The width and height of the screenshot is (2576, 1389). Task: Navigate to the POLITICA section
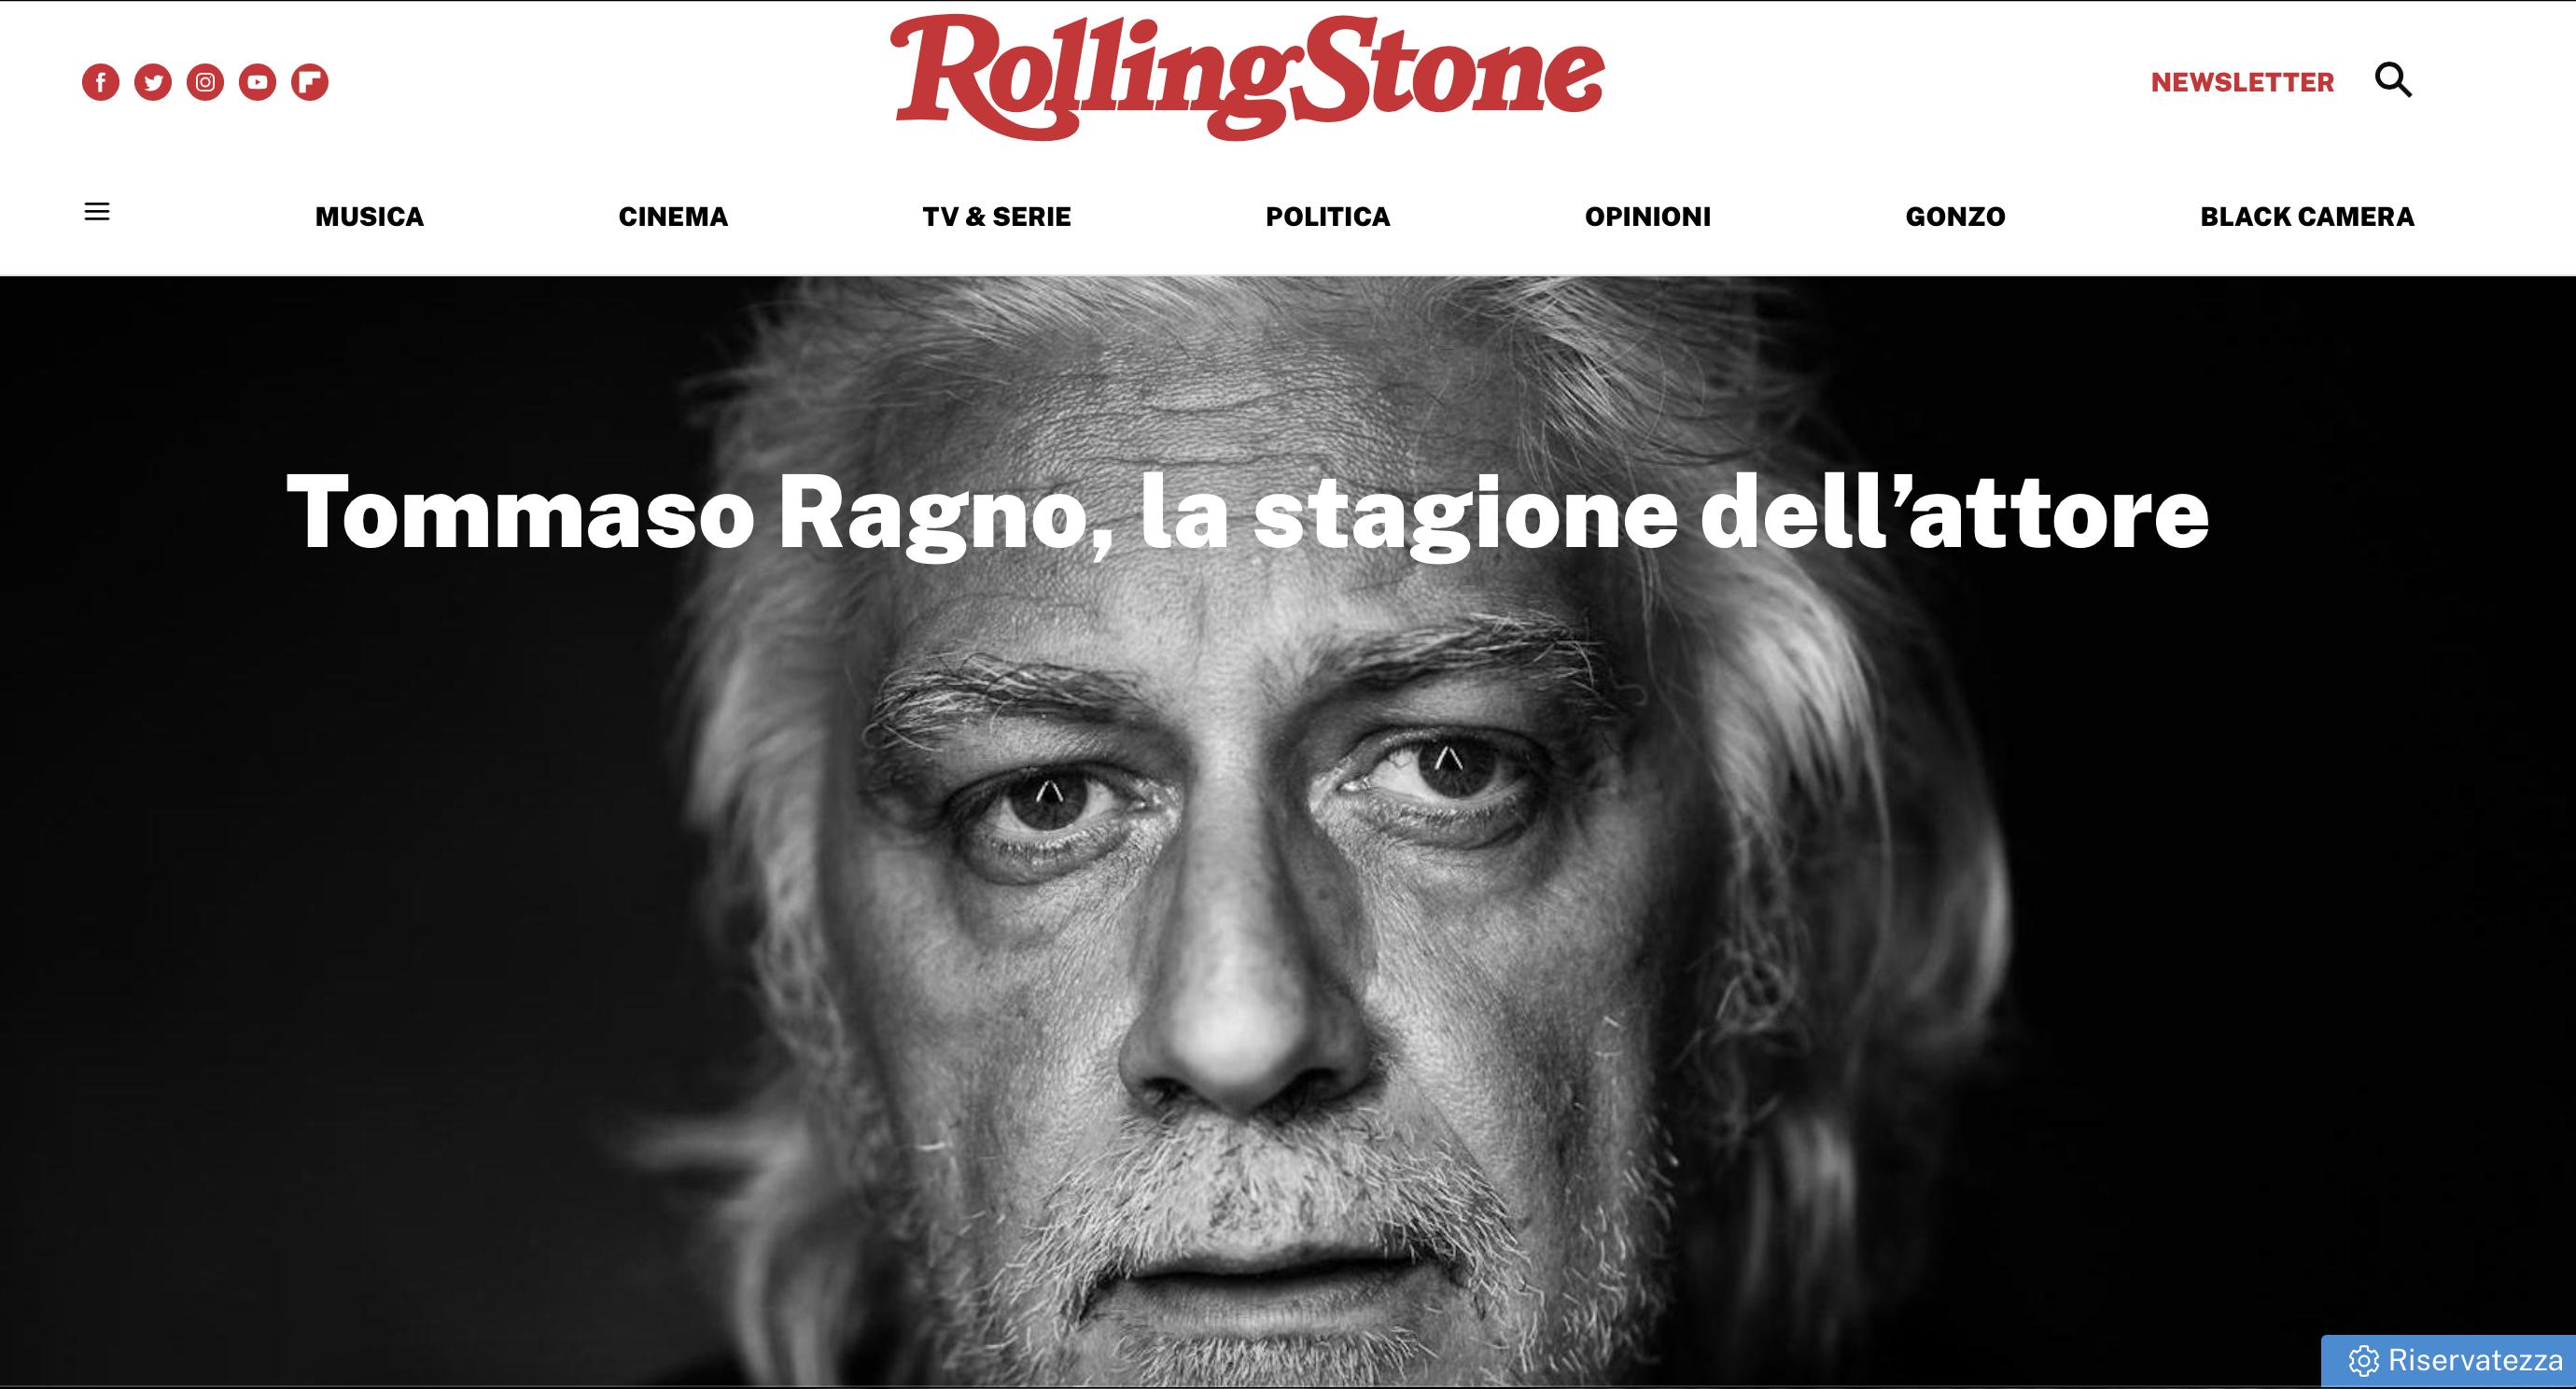click(1328, 217)
